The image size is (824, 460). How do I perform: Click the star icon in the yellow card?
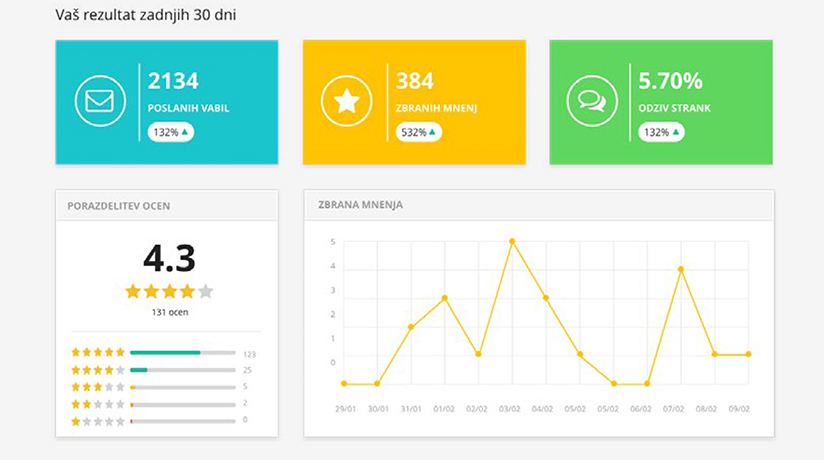click(346, 102)
